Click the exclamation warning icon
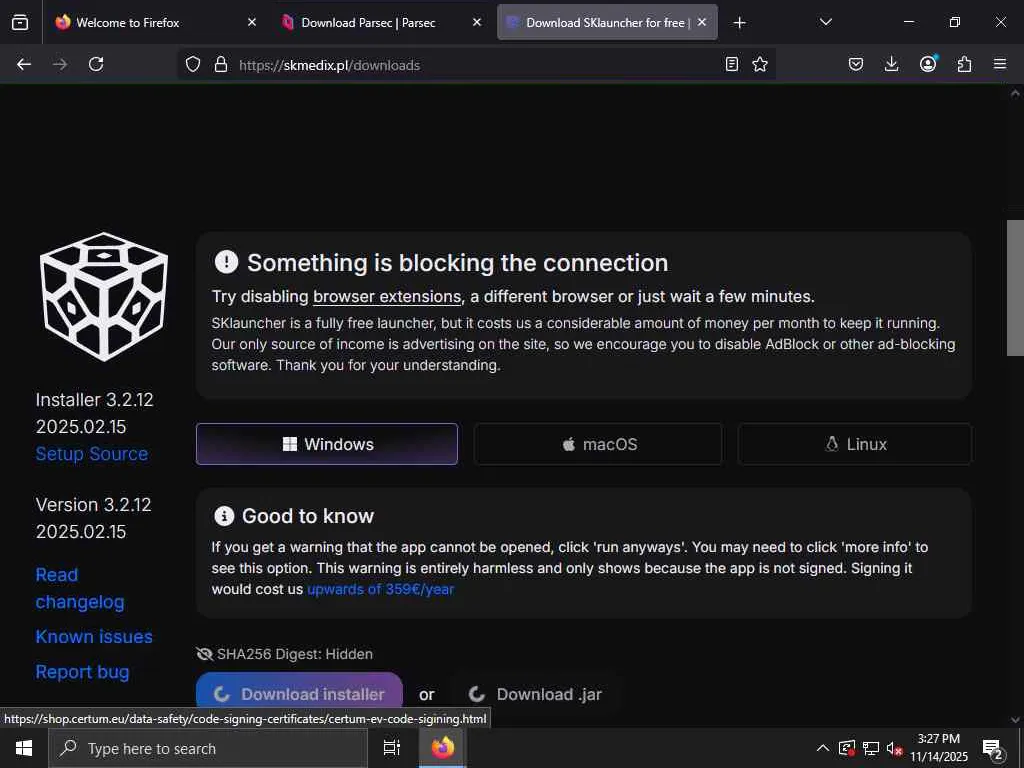This screenshot has width=1024, height=768. click(226, 262)
